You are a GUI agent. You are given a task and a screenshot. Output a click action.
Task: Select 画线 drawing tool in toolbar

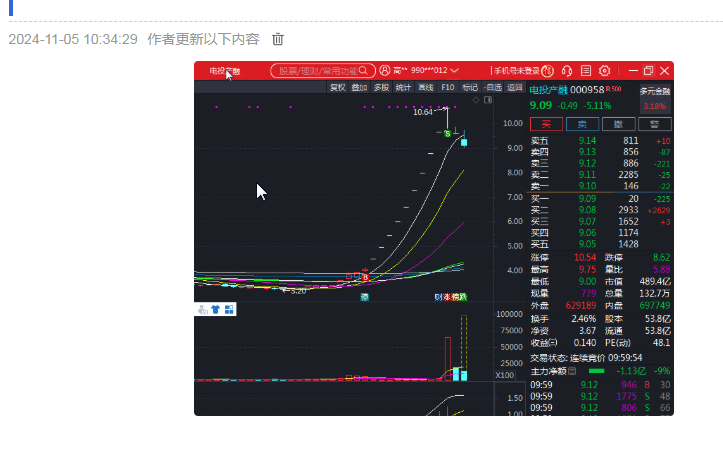(426, 87)
